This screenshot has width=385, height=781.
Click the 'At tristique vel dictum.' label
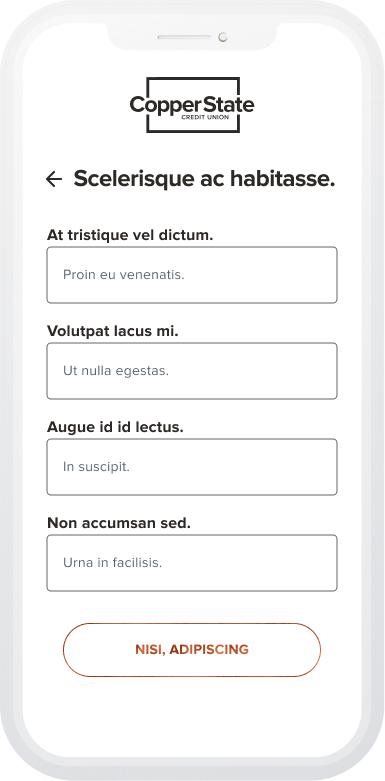pos(130,235)
